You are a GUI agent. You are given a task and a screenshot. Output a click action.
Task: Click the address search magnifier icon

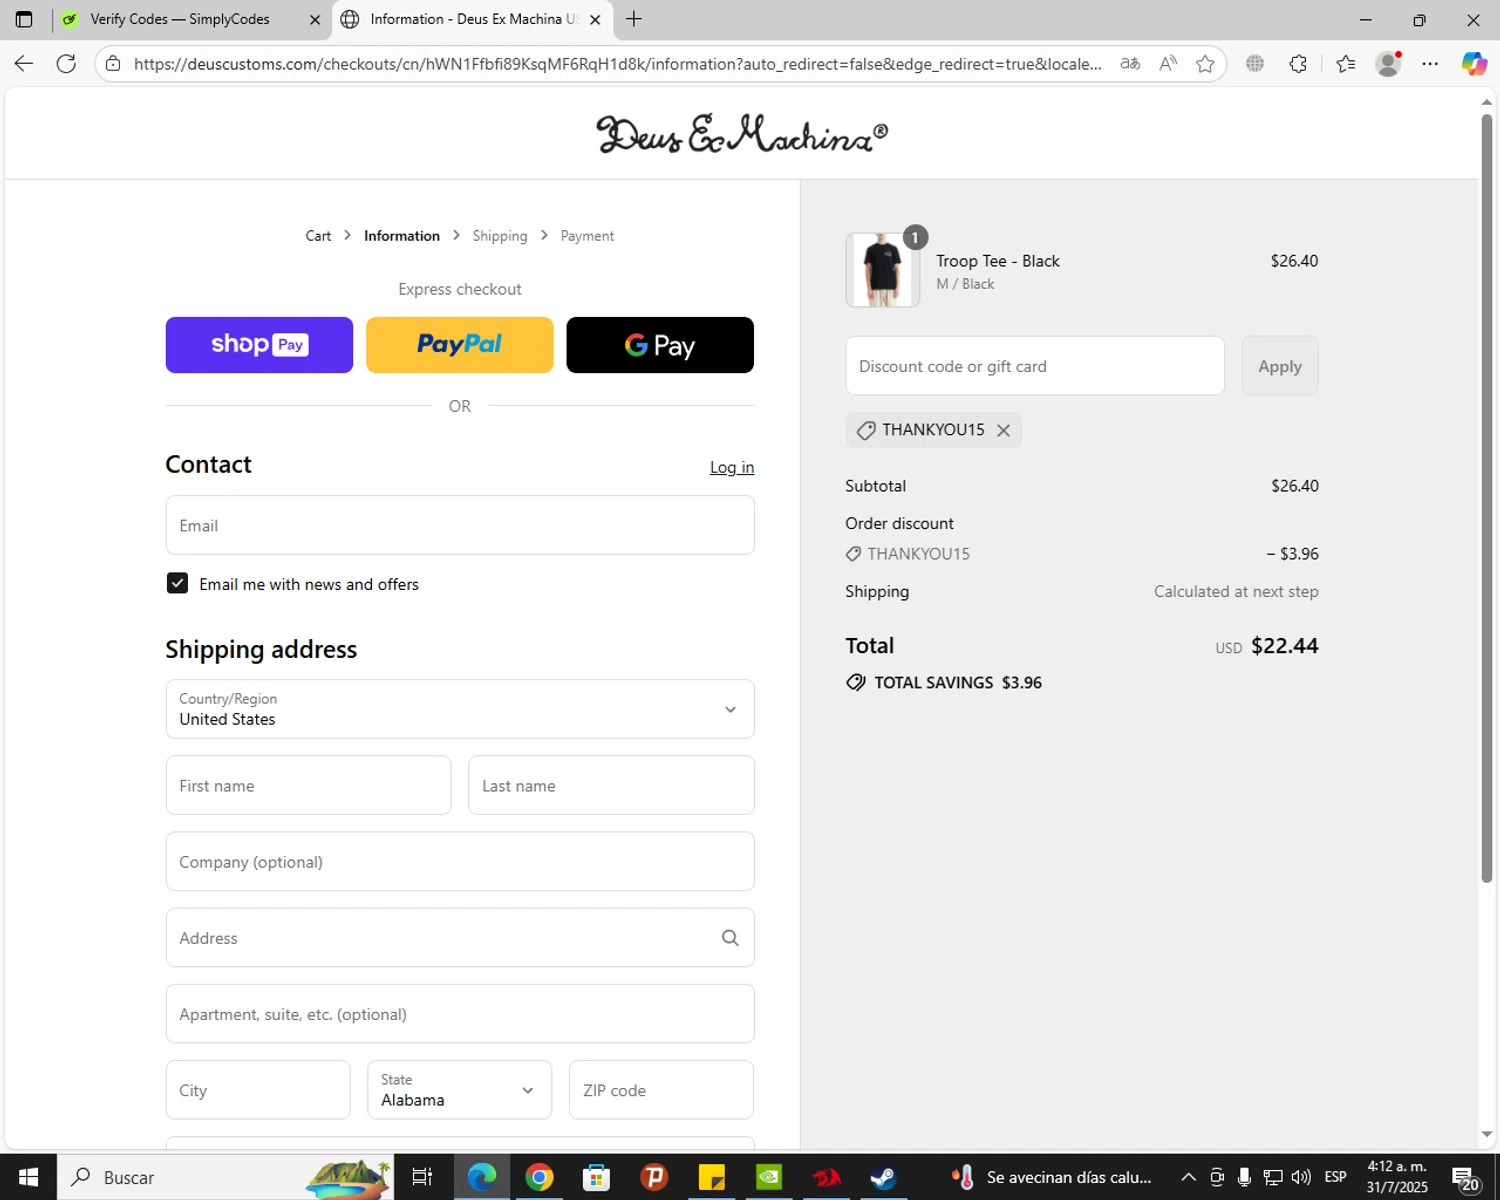tap(730, 937)
